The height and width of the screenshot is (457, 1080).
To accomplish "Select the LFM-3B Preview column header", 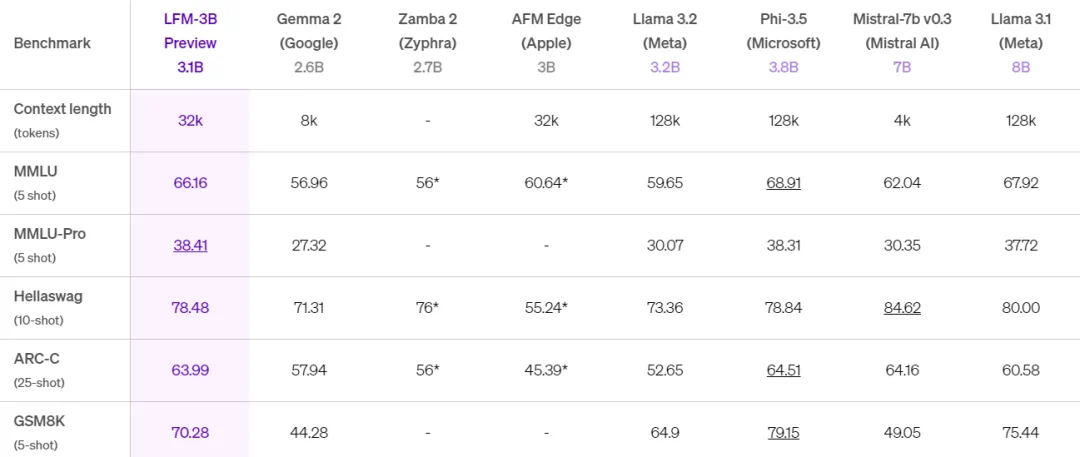I will click(x=190, y=43).
